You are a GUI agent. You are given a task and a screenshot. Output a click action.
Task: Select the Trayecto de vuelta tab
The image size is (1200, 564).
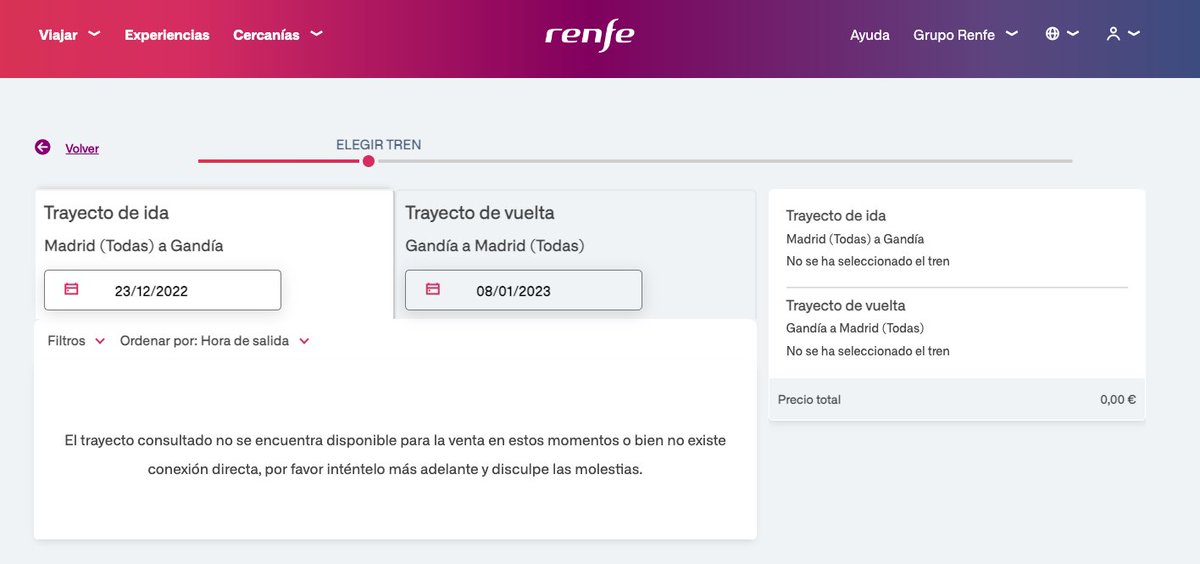(x=575, y=254)
